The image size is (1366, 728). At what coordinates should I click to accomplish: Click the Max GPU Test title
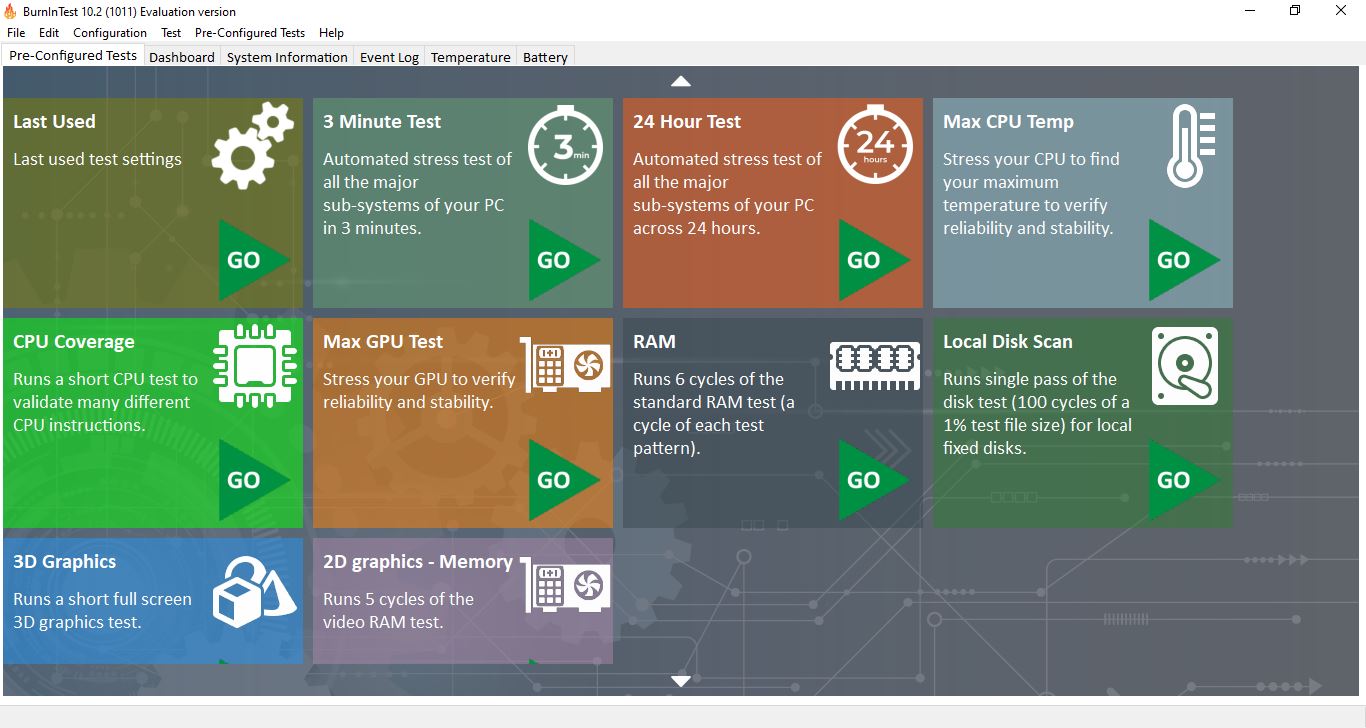383,342
